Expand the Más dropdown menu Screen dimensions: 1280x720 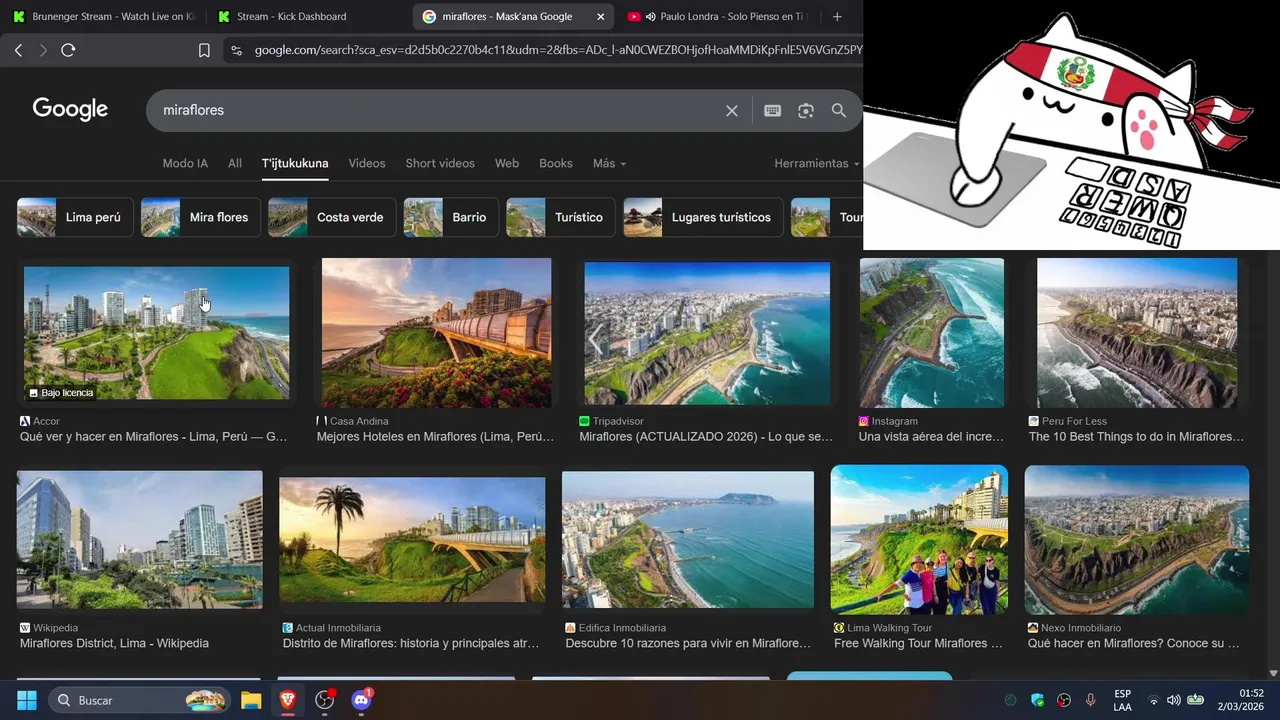coord(609,163)
